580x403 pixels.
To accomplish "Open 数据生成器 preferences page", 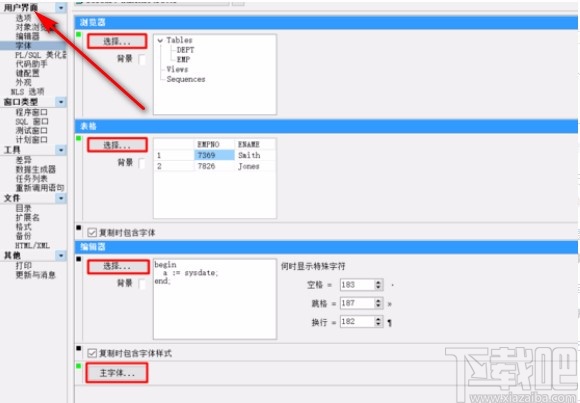I will tap(36, 169).
